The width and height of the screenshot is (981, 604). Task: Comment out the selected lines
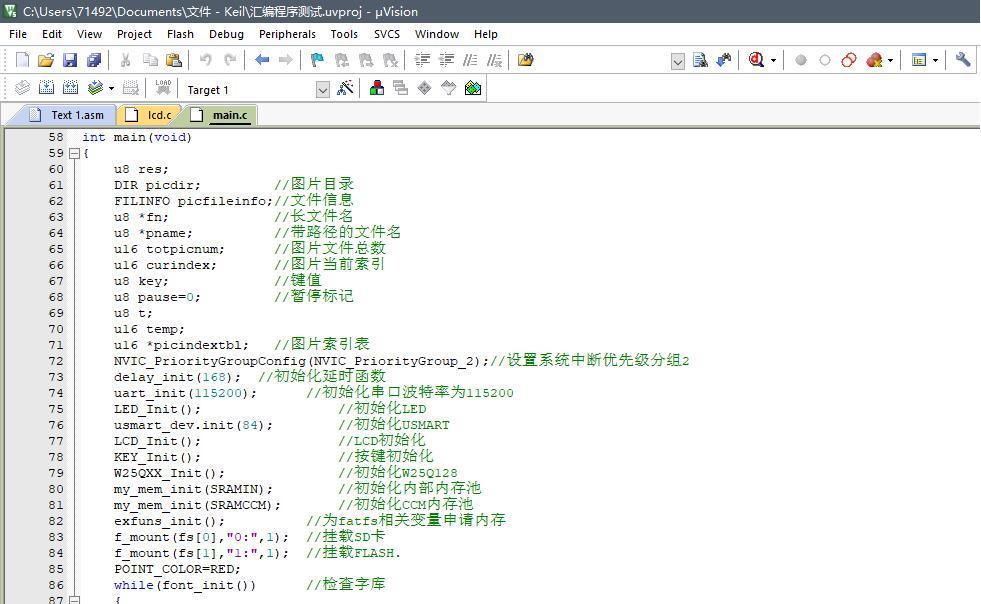click(x=470, y=60)
